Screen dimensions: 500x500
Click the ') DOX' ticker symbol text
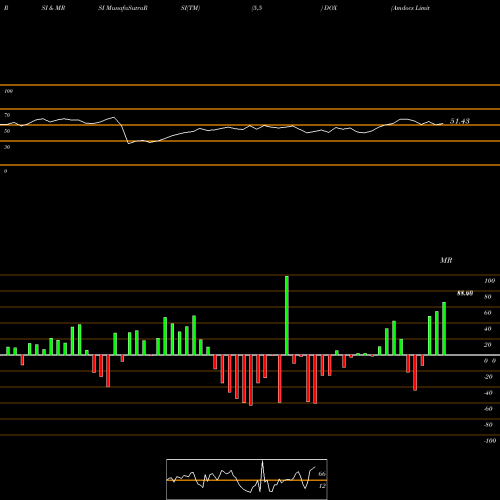click(329, 8)
